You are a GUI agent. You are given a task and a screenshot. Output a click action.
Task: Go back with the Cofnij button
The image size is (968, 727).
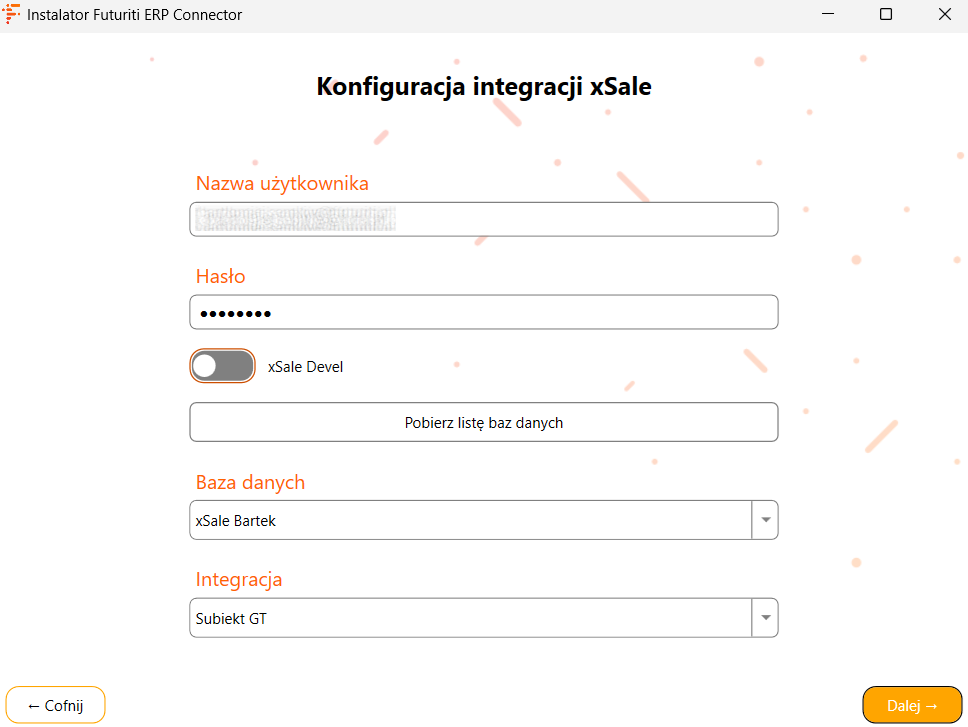pos(55,705)
